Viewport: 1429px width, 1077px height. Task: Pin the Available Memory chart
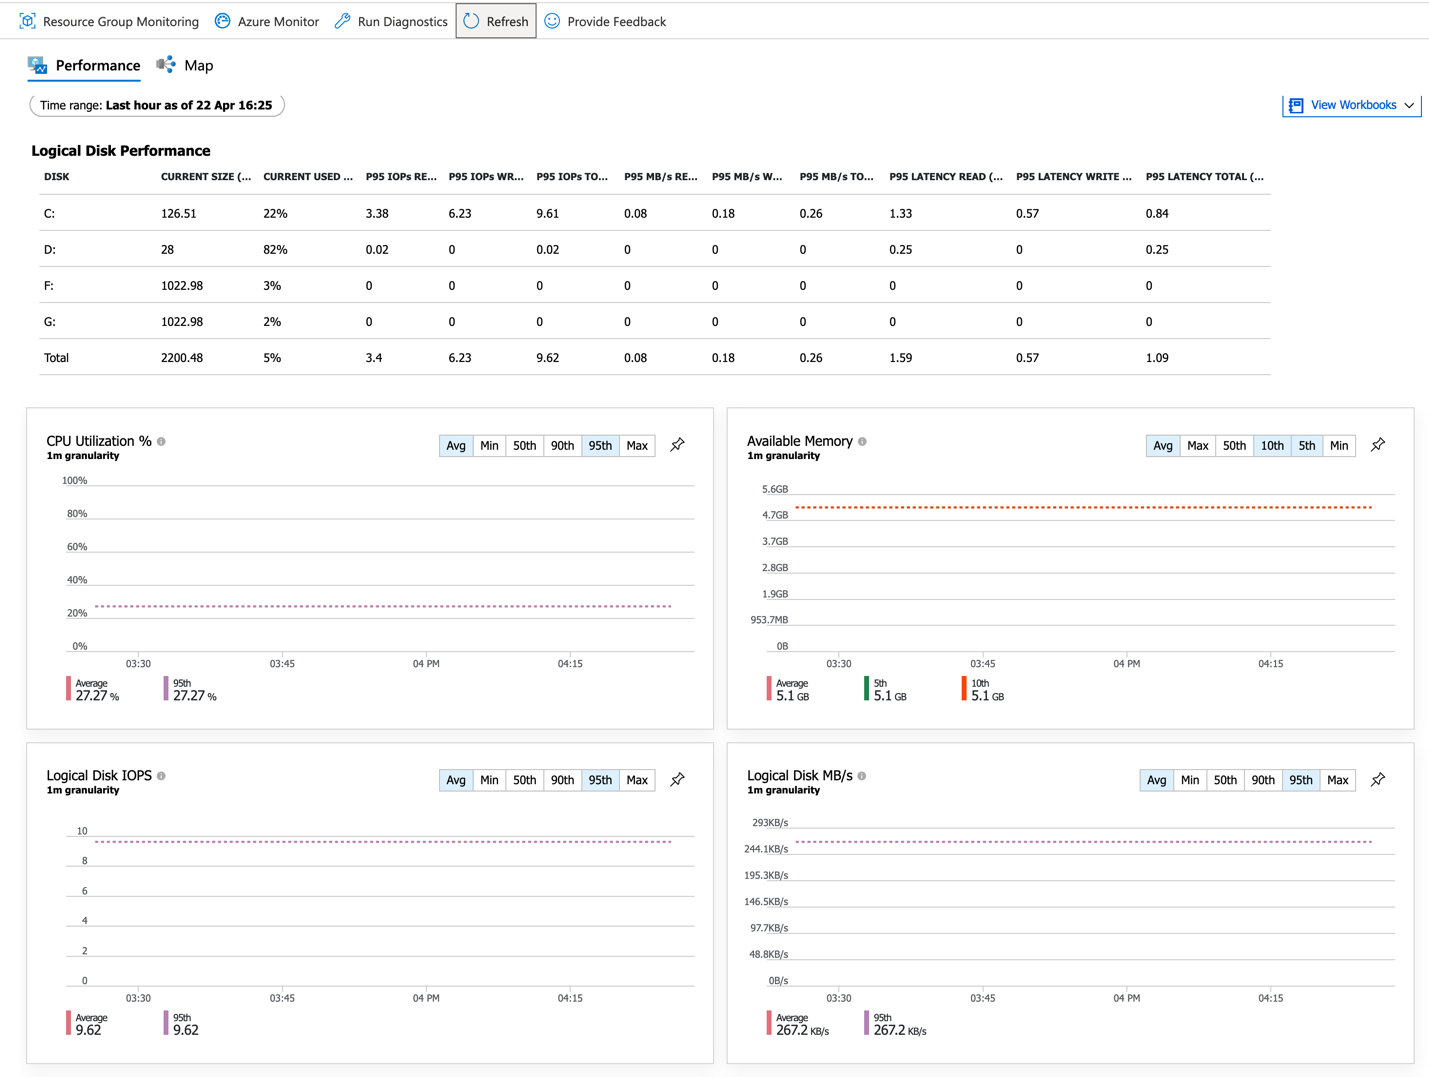[x=1378, y=445]
